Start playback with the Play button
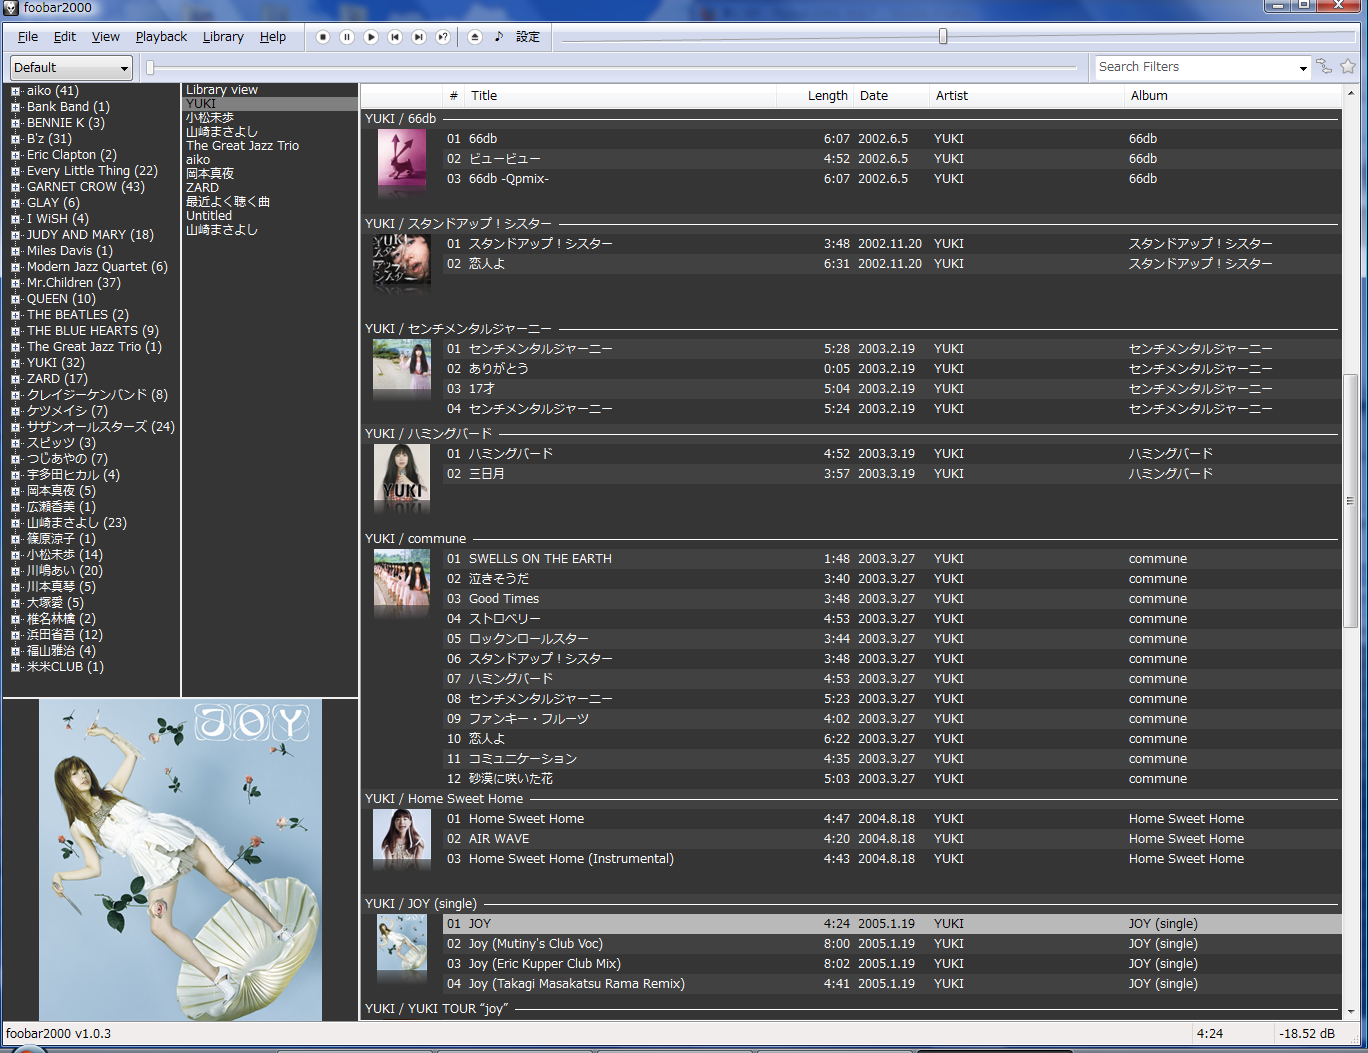 click(x=371, y=37)
